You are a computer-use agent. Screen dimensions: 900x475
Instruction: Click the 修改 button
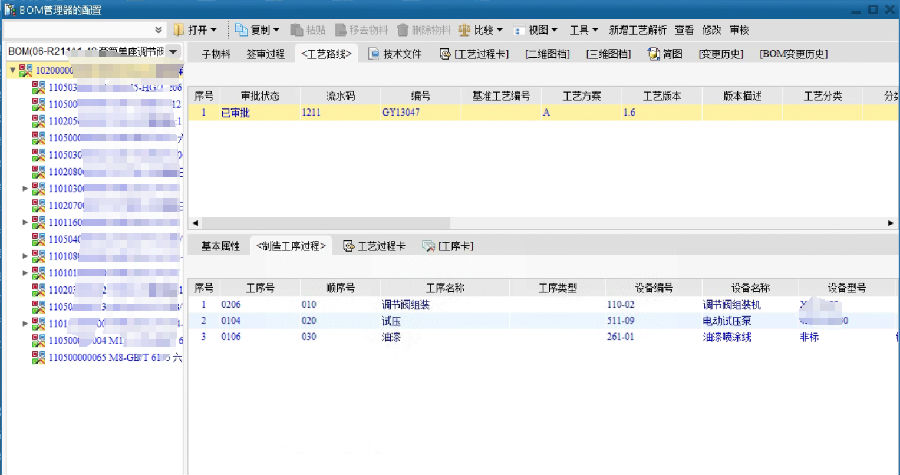coord(712,30)
